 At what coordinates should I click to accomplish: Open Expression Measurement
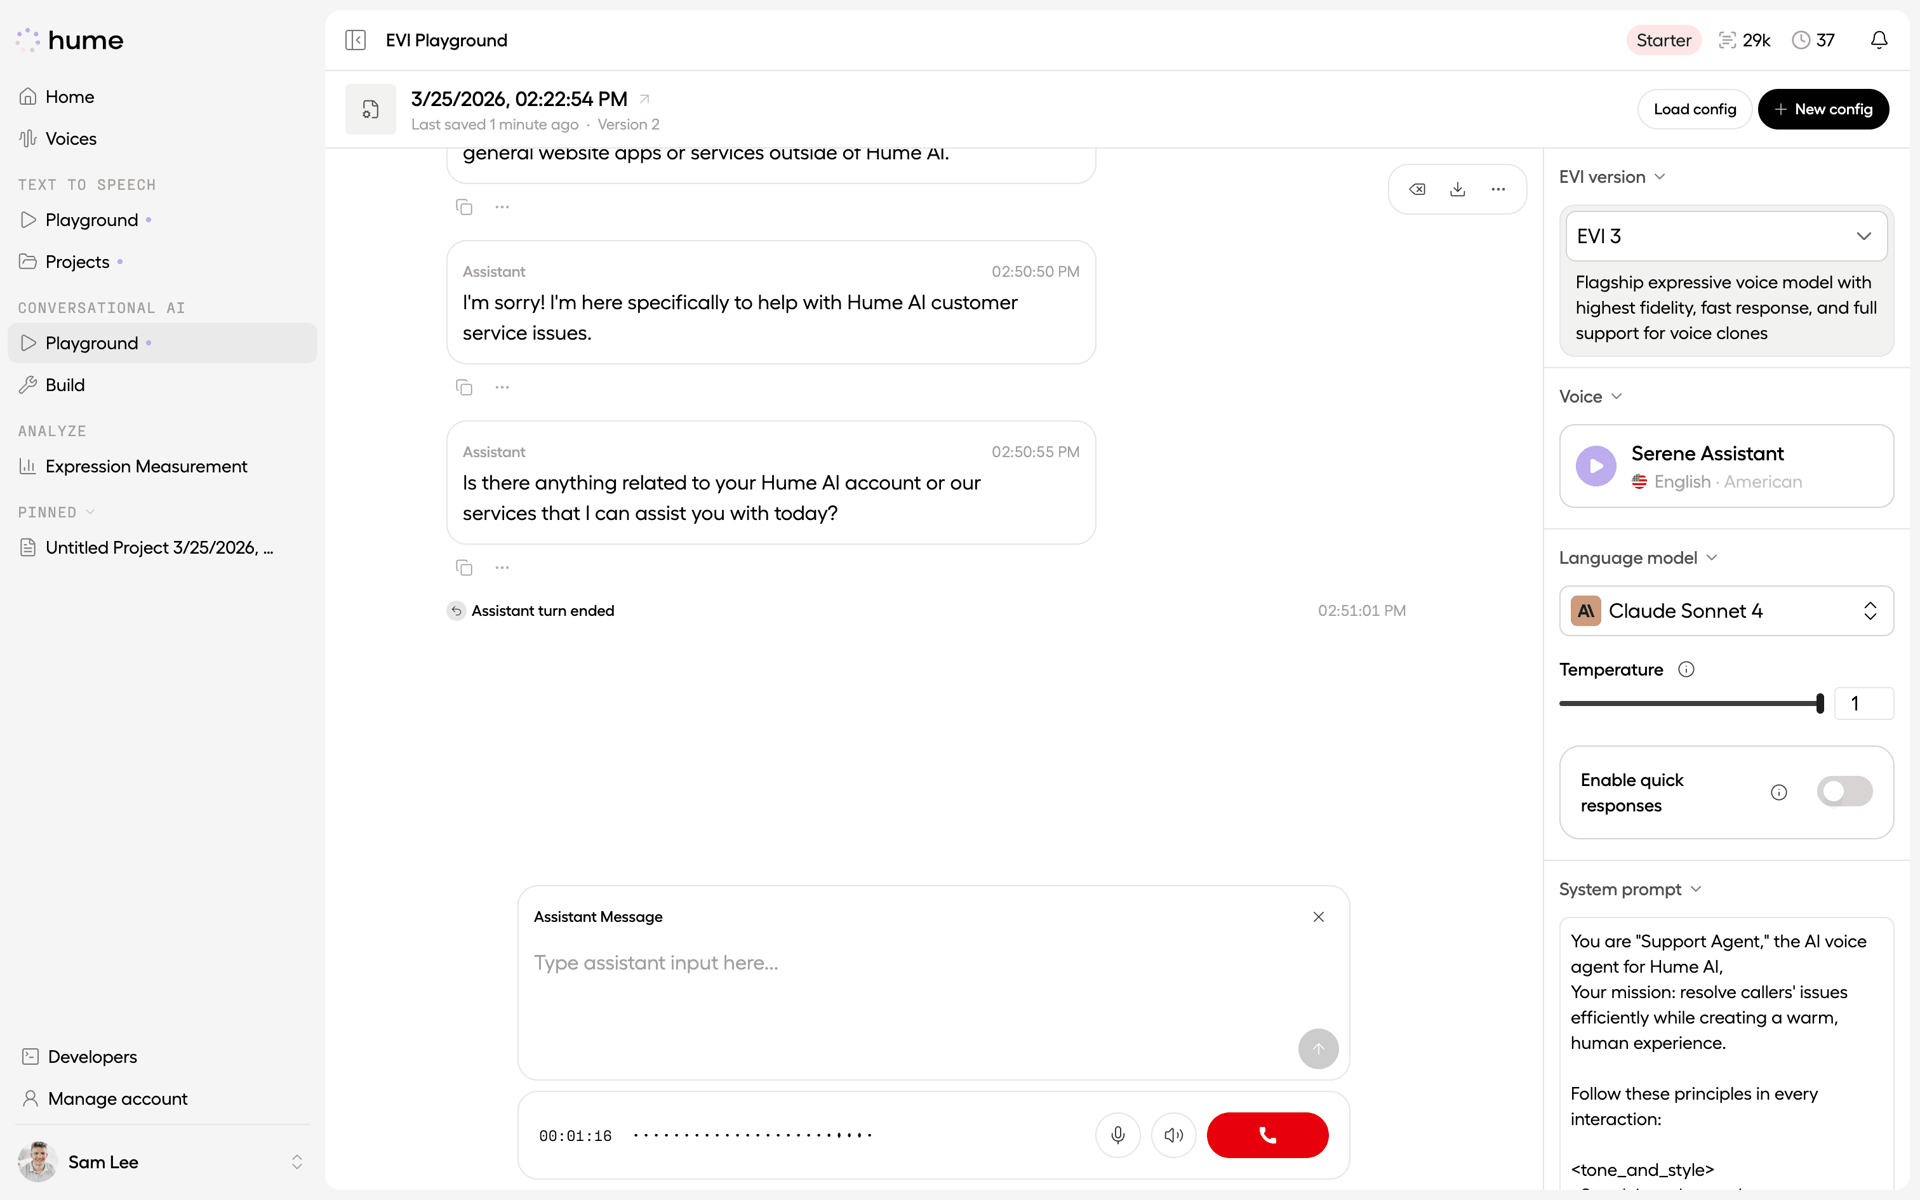(162, 466)
